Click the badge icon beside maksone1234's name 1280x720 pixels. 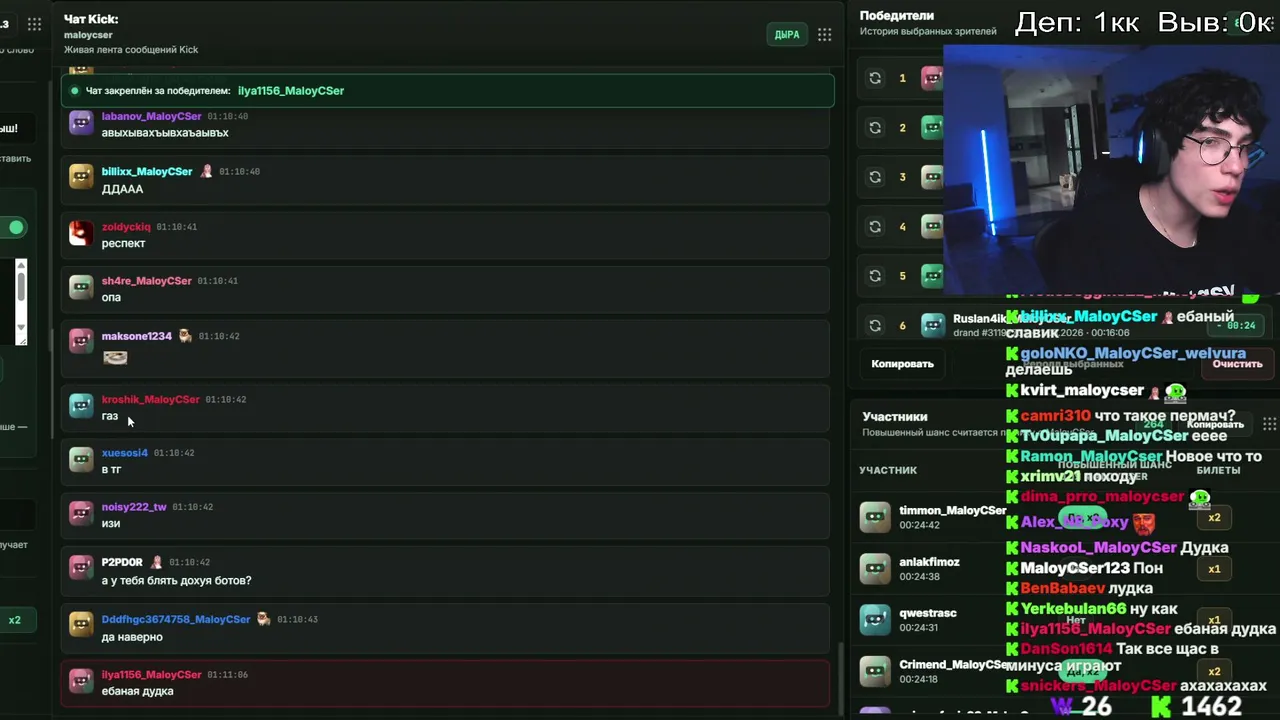point(185,336)
